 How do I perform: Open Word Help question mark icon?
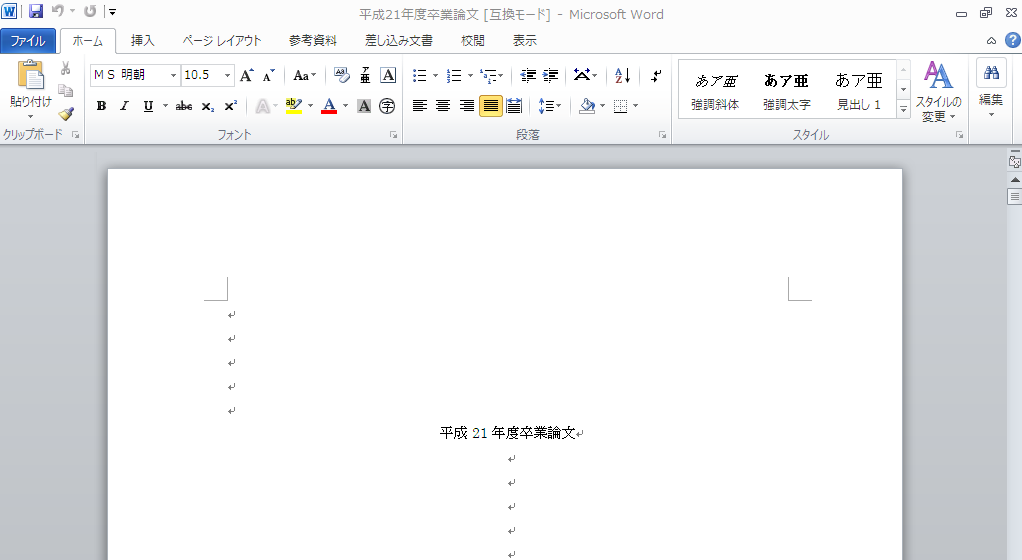tap(1012, 40)
